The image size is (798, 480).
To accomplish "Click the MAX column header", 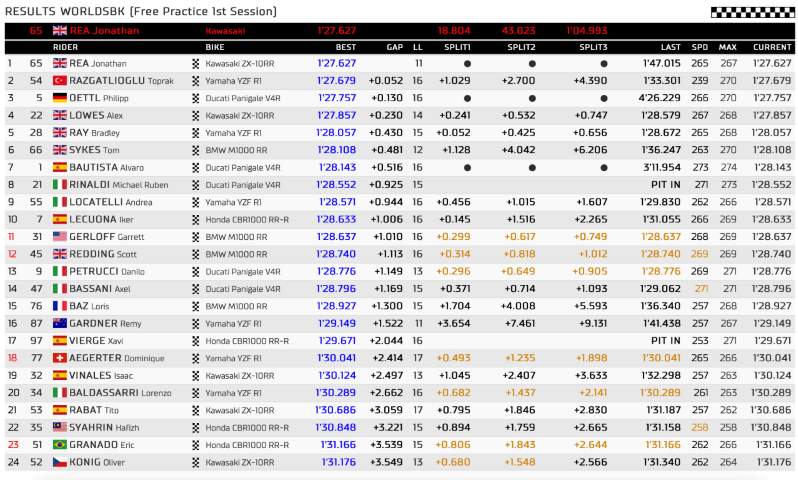I will click(728, 47).
